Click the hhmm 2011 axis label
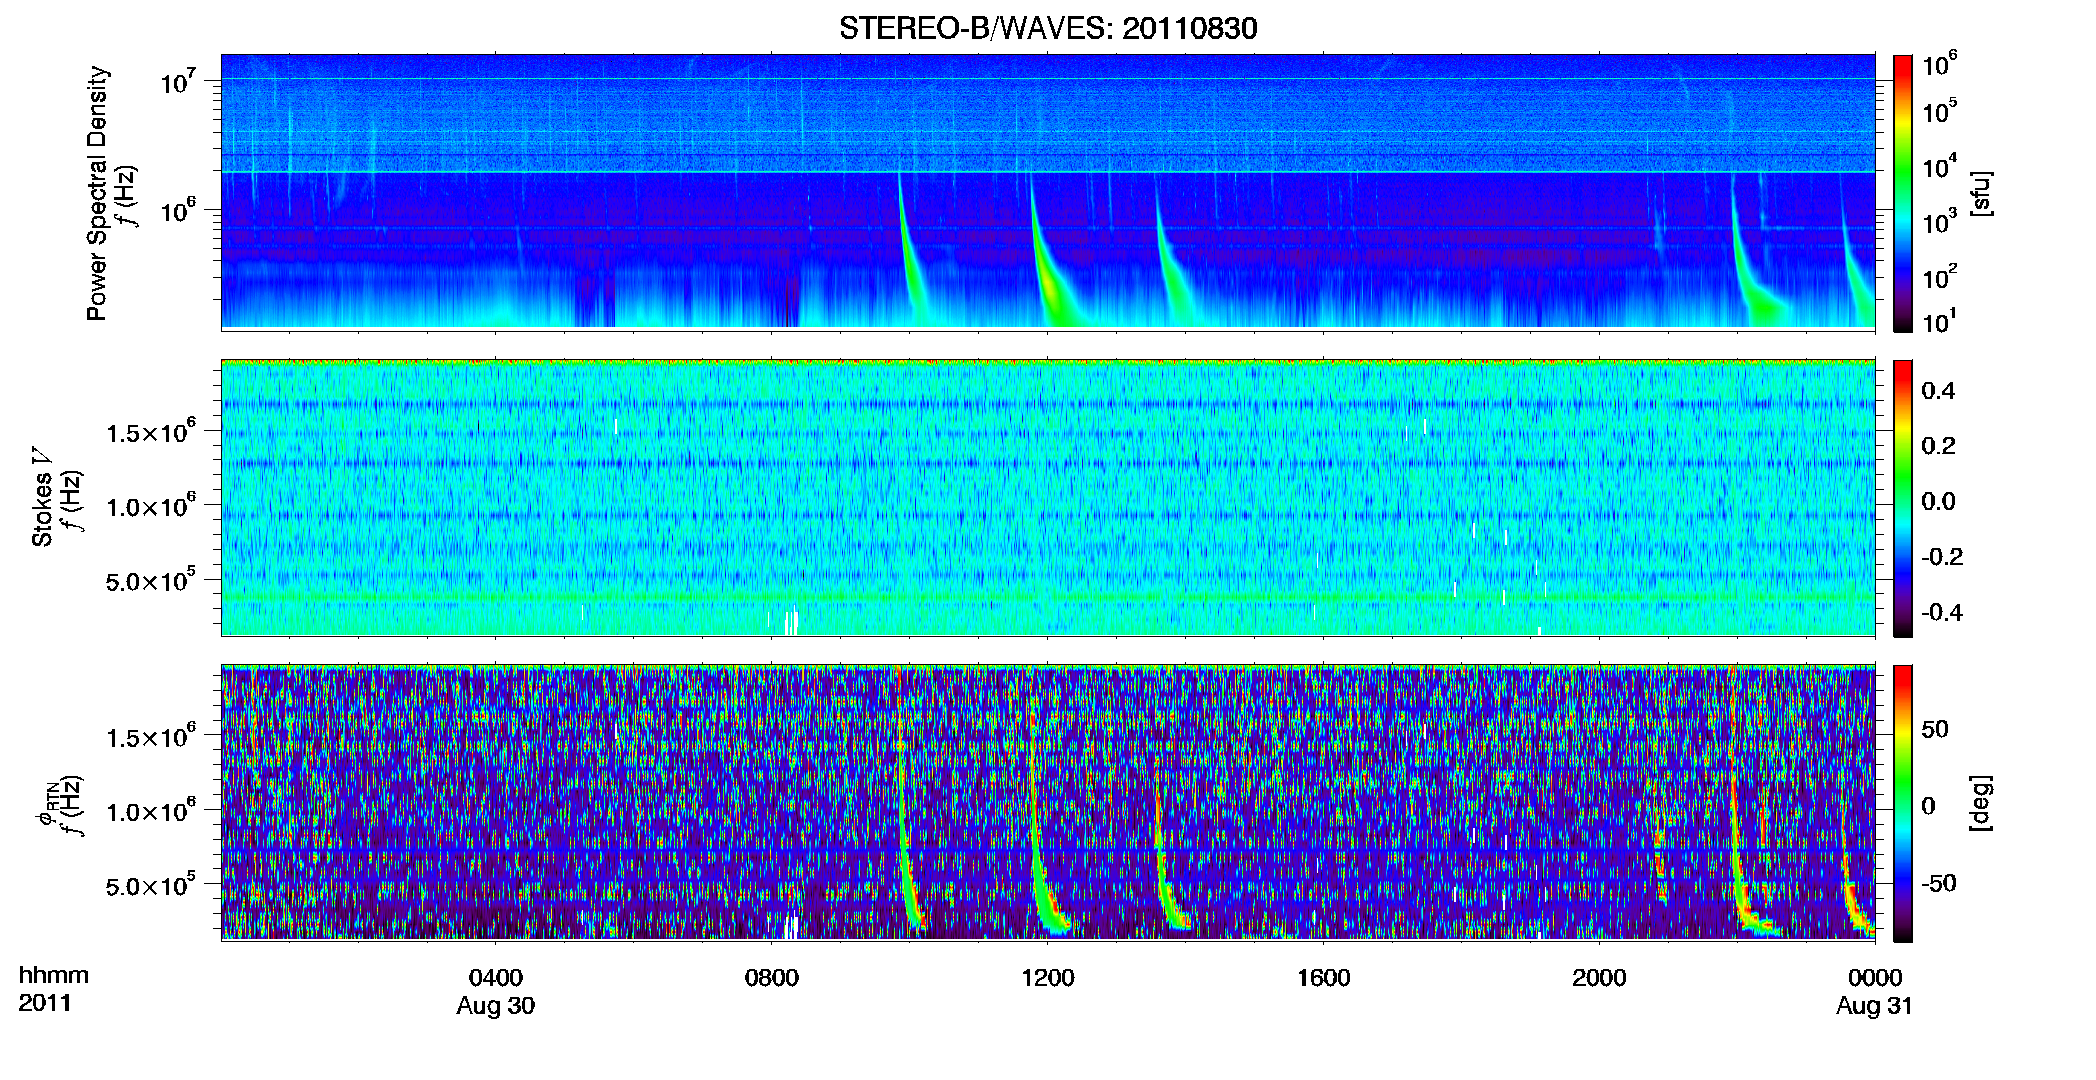The image size is (2096, 1080). point(54,989)
